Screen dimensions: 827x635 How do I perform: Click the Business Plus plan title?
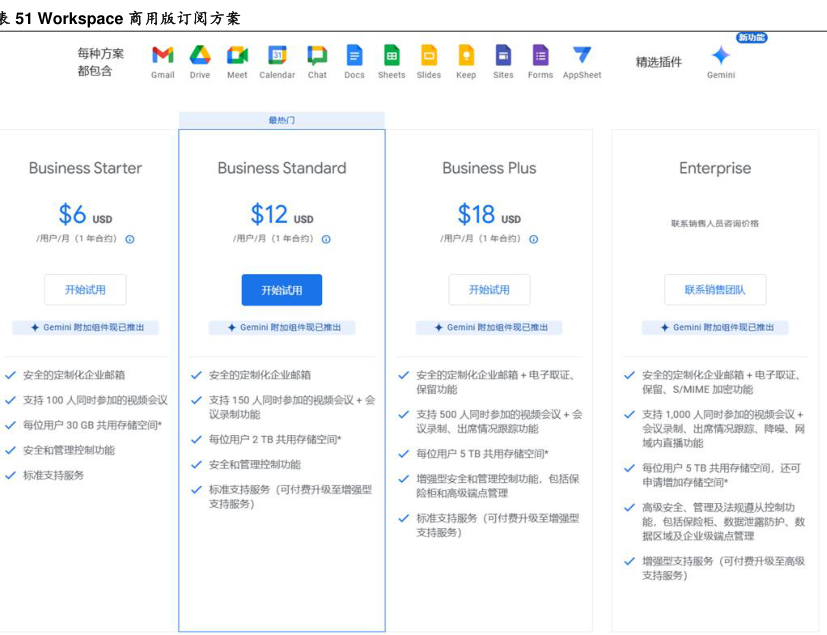[489, 168]
